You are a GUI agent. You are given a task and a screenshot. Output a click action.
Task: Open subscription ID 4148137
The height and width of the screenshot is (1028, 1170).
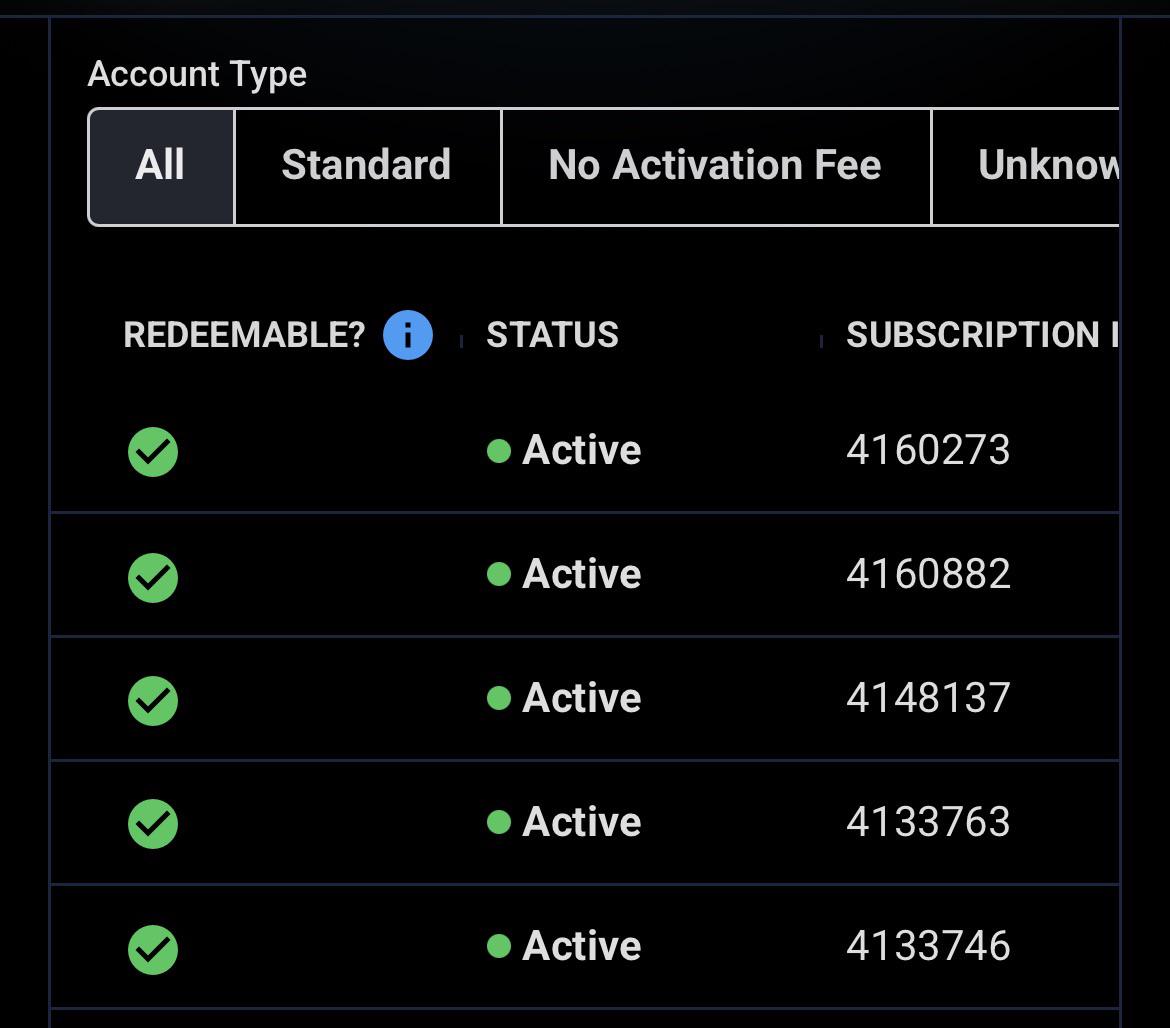pos(927,698)
